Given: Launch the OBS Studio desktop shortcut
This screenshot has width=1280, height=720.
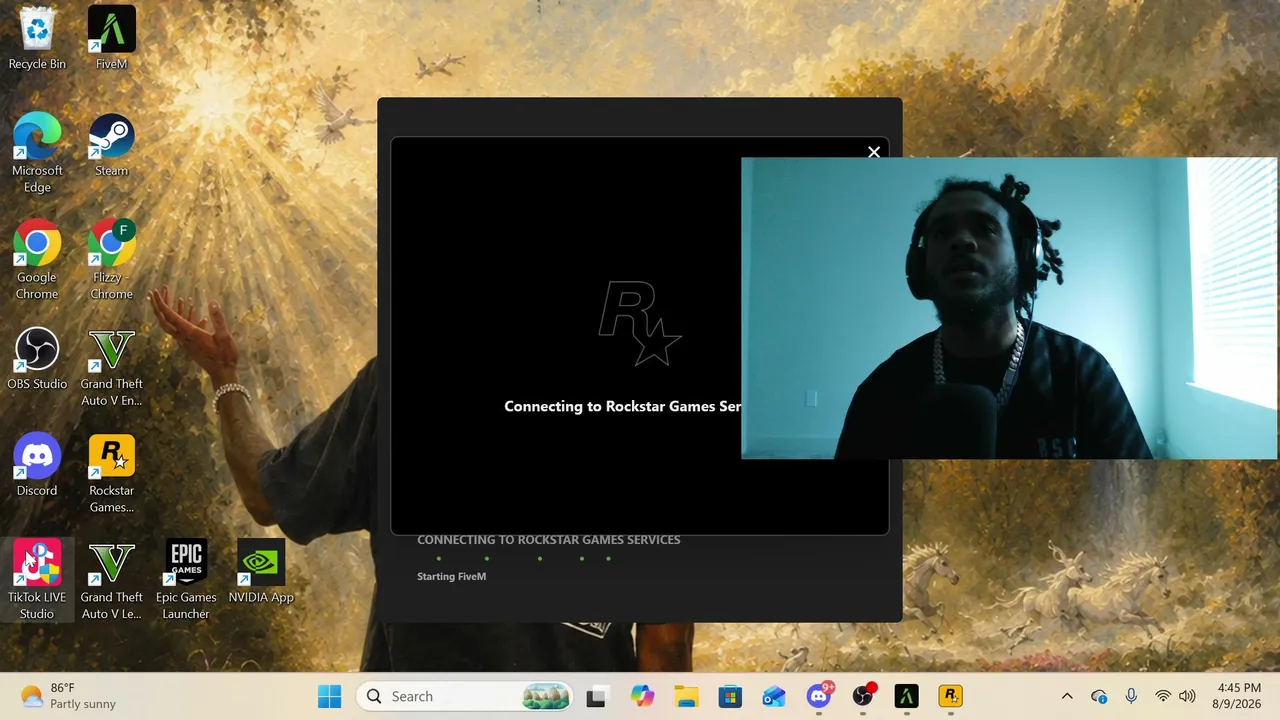Looking at the screenshot, I should (x=37, y=360).
